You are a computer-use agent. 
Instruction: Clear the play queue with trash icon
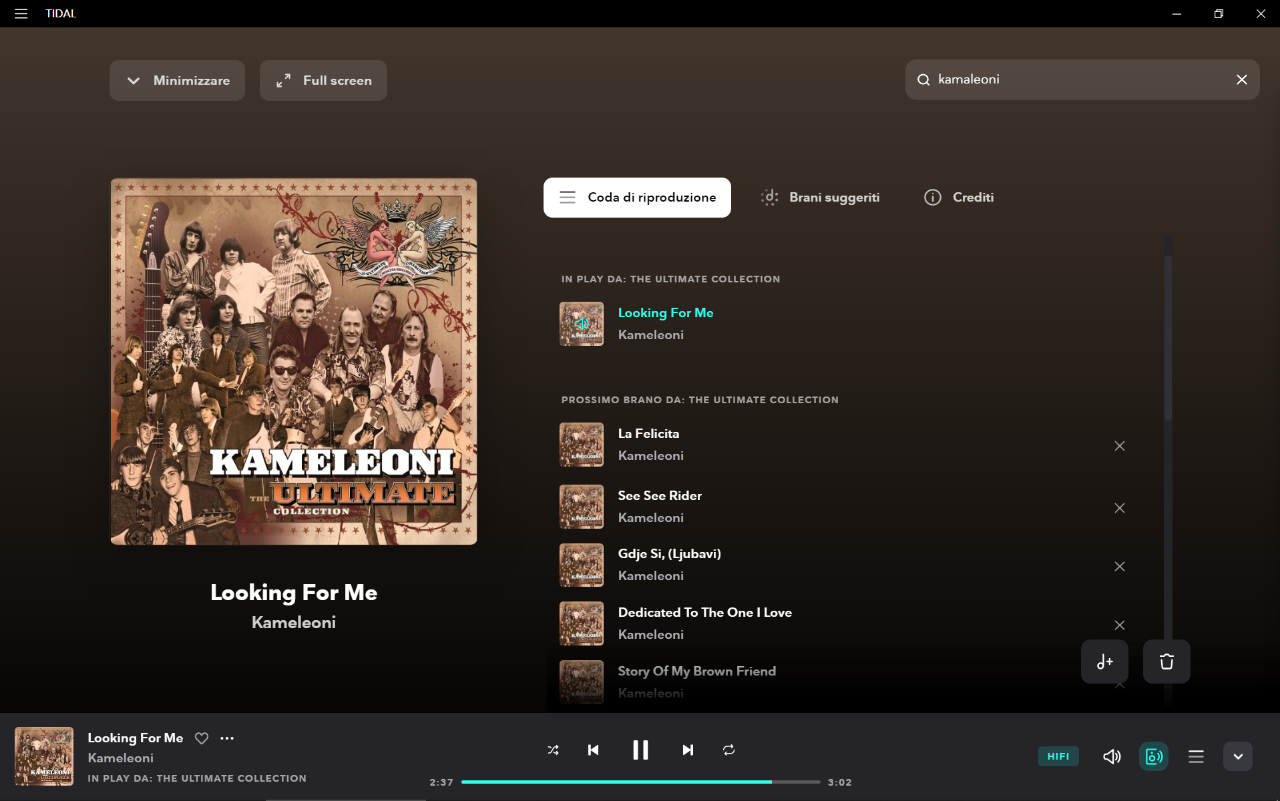pos(1167,662)
